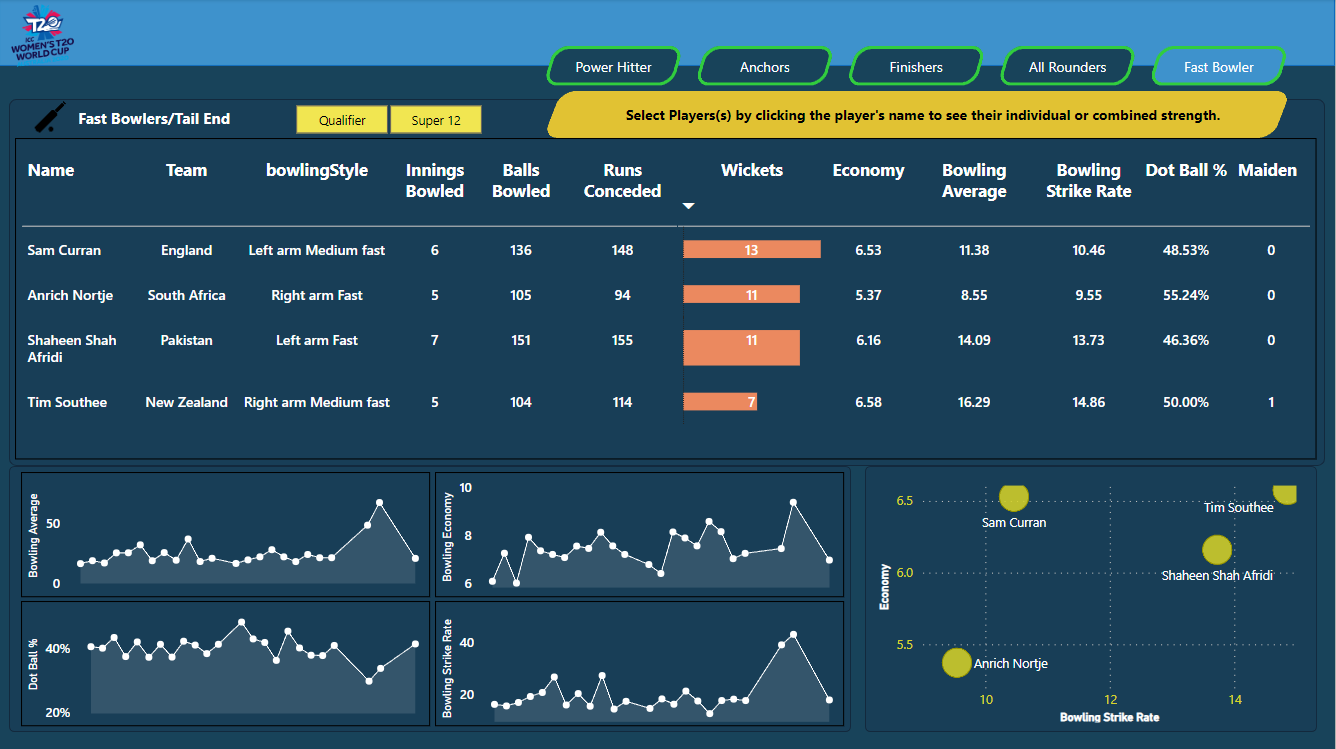Click Left arm Fast bowling style cell
This screenshot has width=1336, height=749.
tap(317, 340)
